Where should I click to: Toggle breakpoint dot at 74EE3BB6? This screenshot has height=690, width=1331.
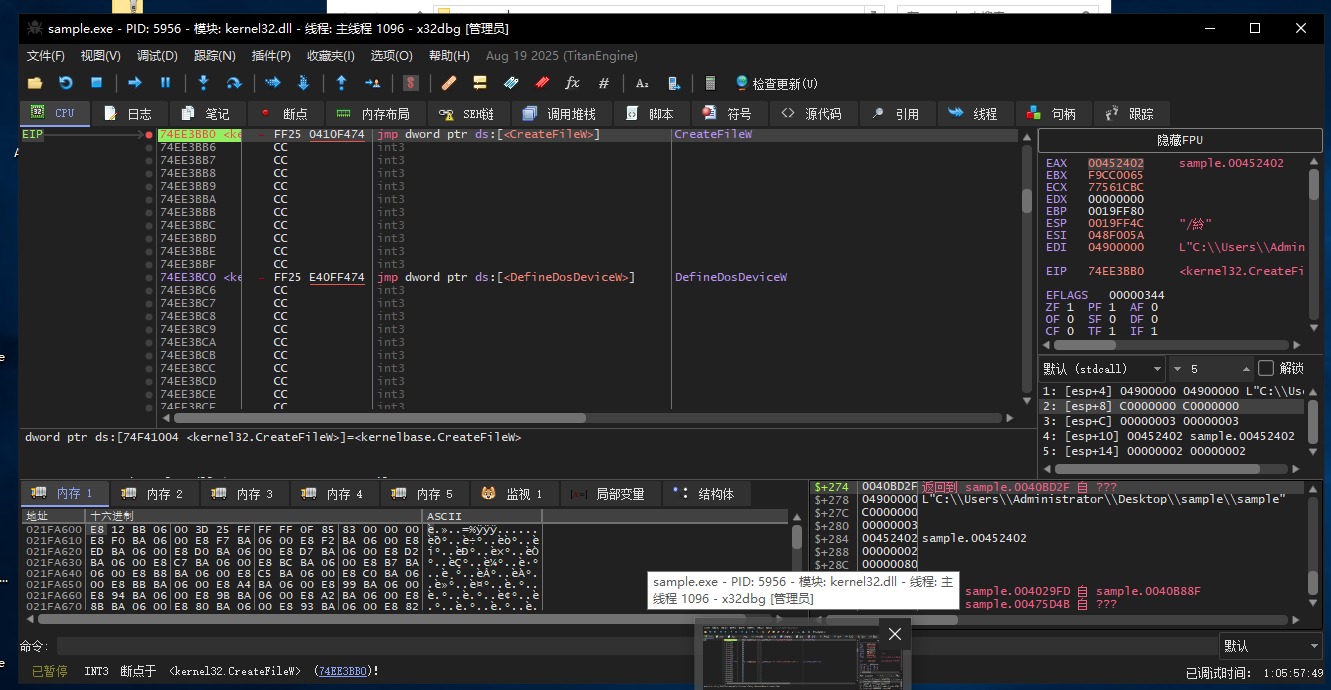point(149,147)
